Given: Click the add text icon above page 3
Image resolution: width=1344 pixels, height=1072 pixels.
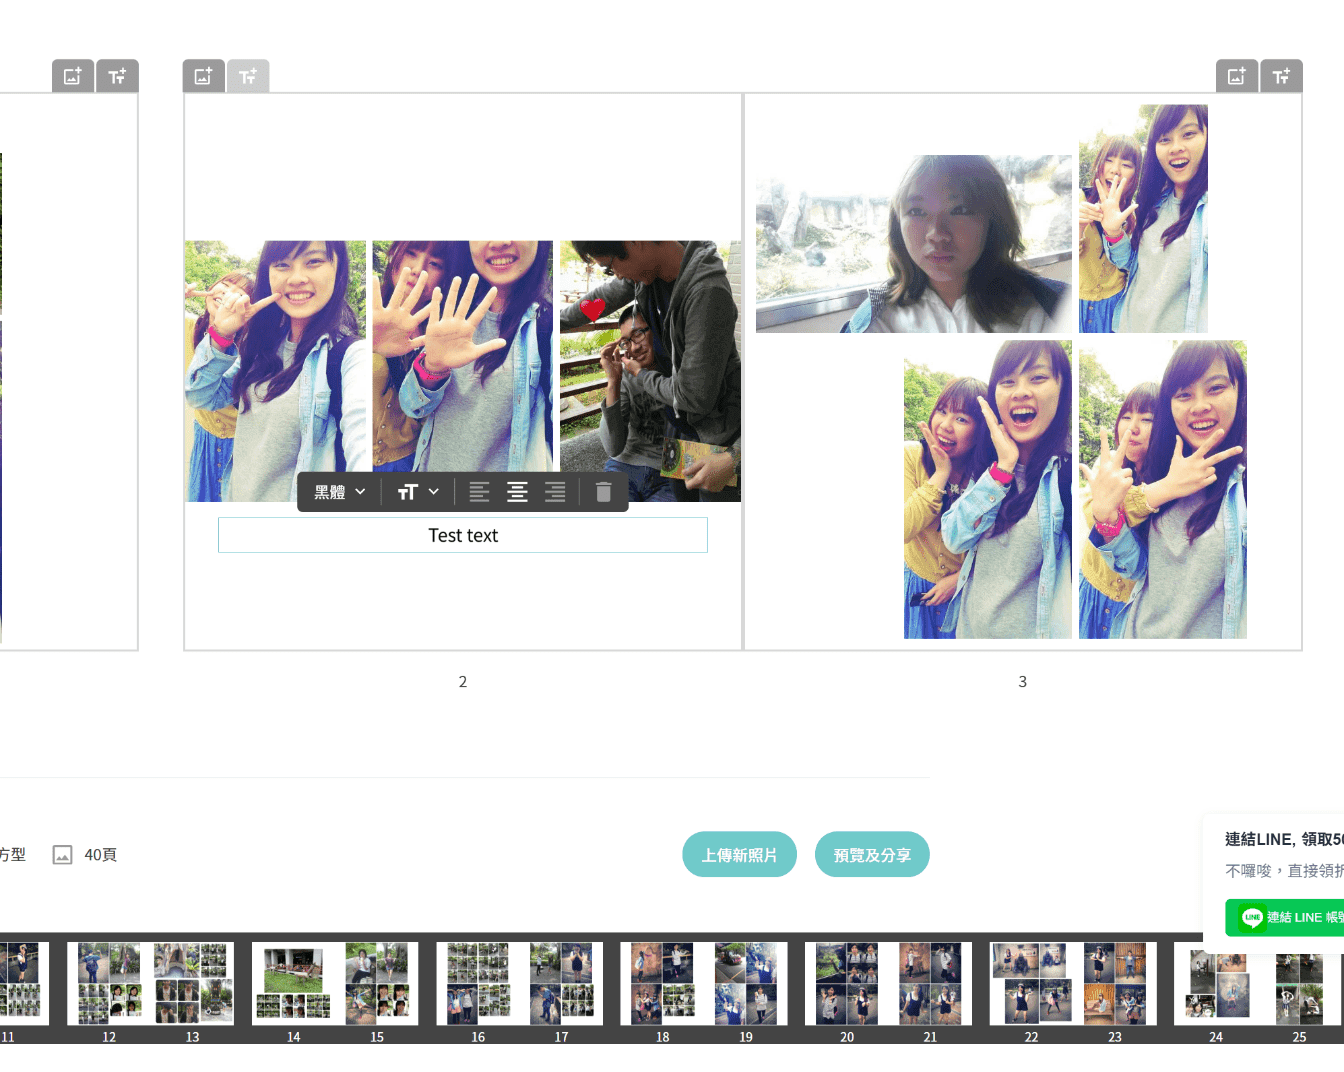Looking at the screenshot, I should (1281, 75).
